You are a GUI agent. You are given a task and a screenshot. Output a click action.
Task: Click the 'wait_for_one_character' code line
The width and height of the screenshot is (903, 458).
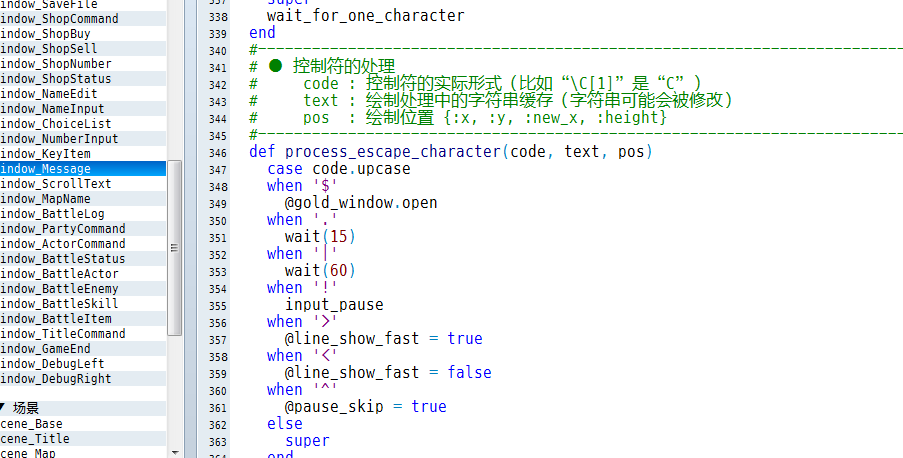(x=366, y=16)
